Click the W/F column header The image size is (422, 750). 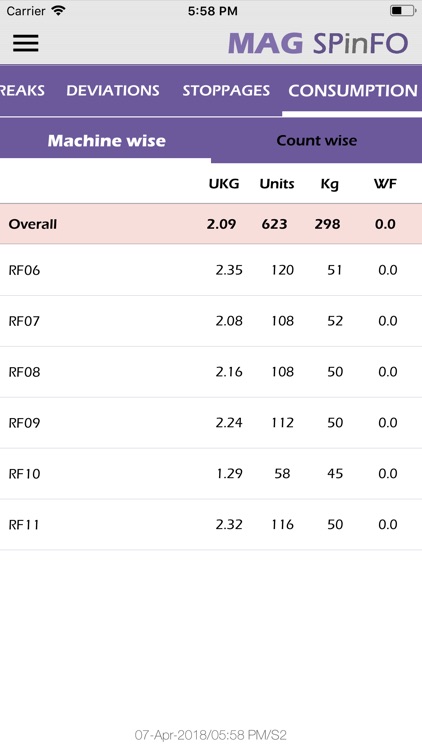[386, 184]
